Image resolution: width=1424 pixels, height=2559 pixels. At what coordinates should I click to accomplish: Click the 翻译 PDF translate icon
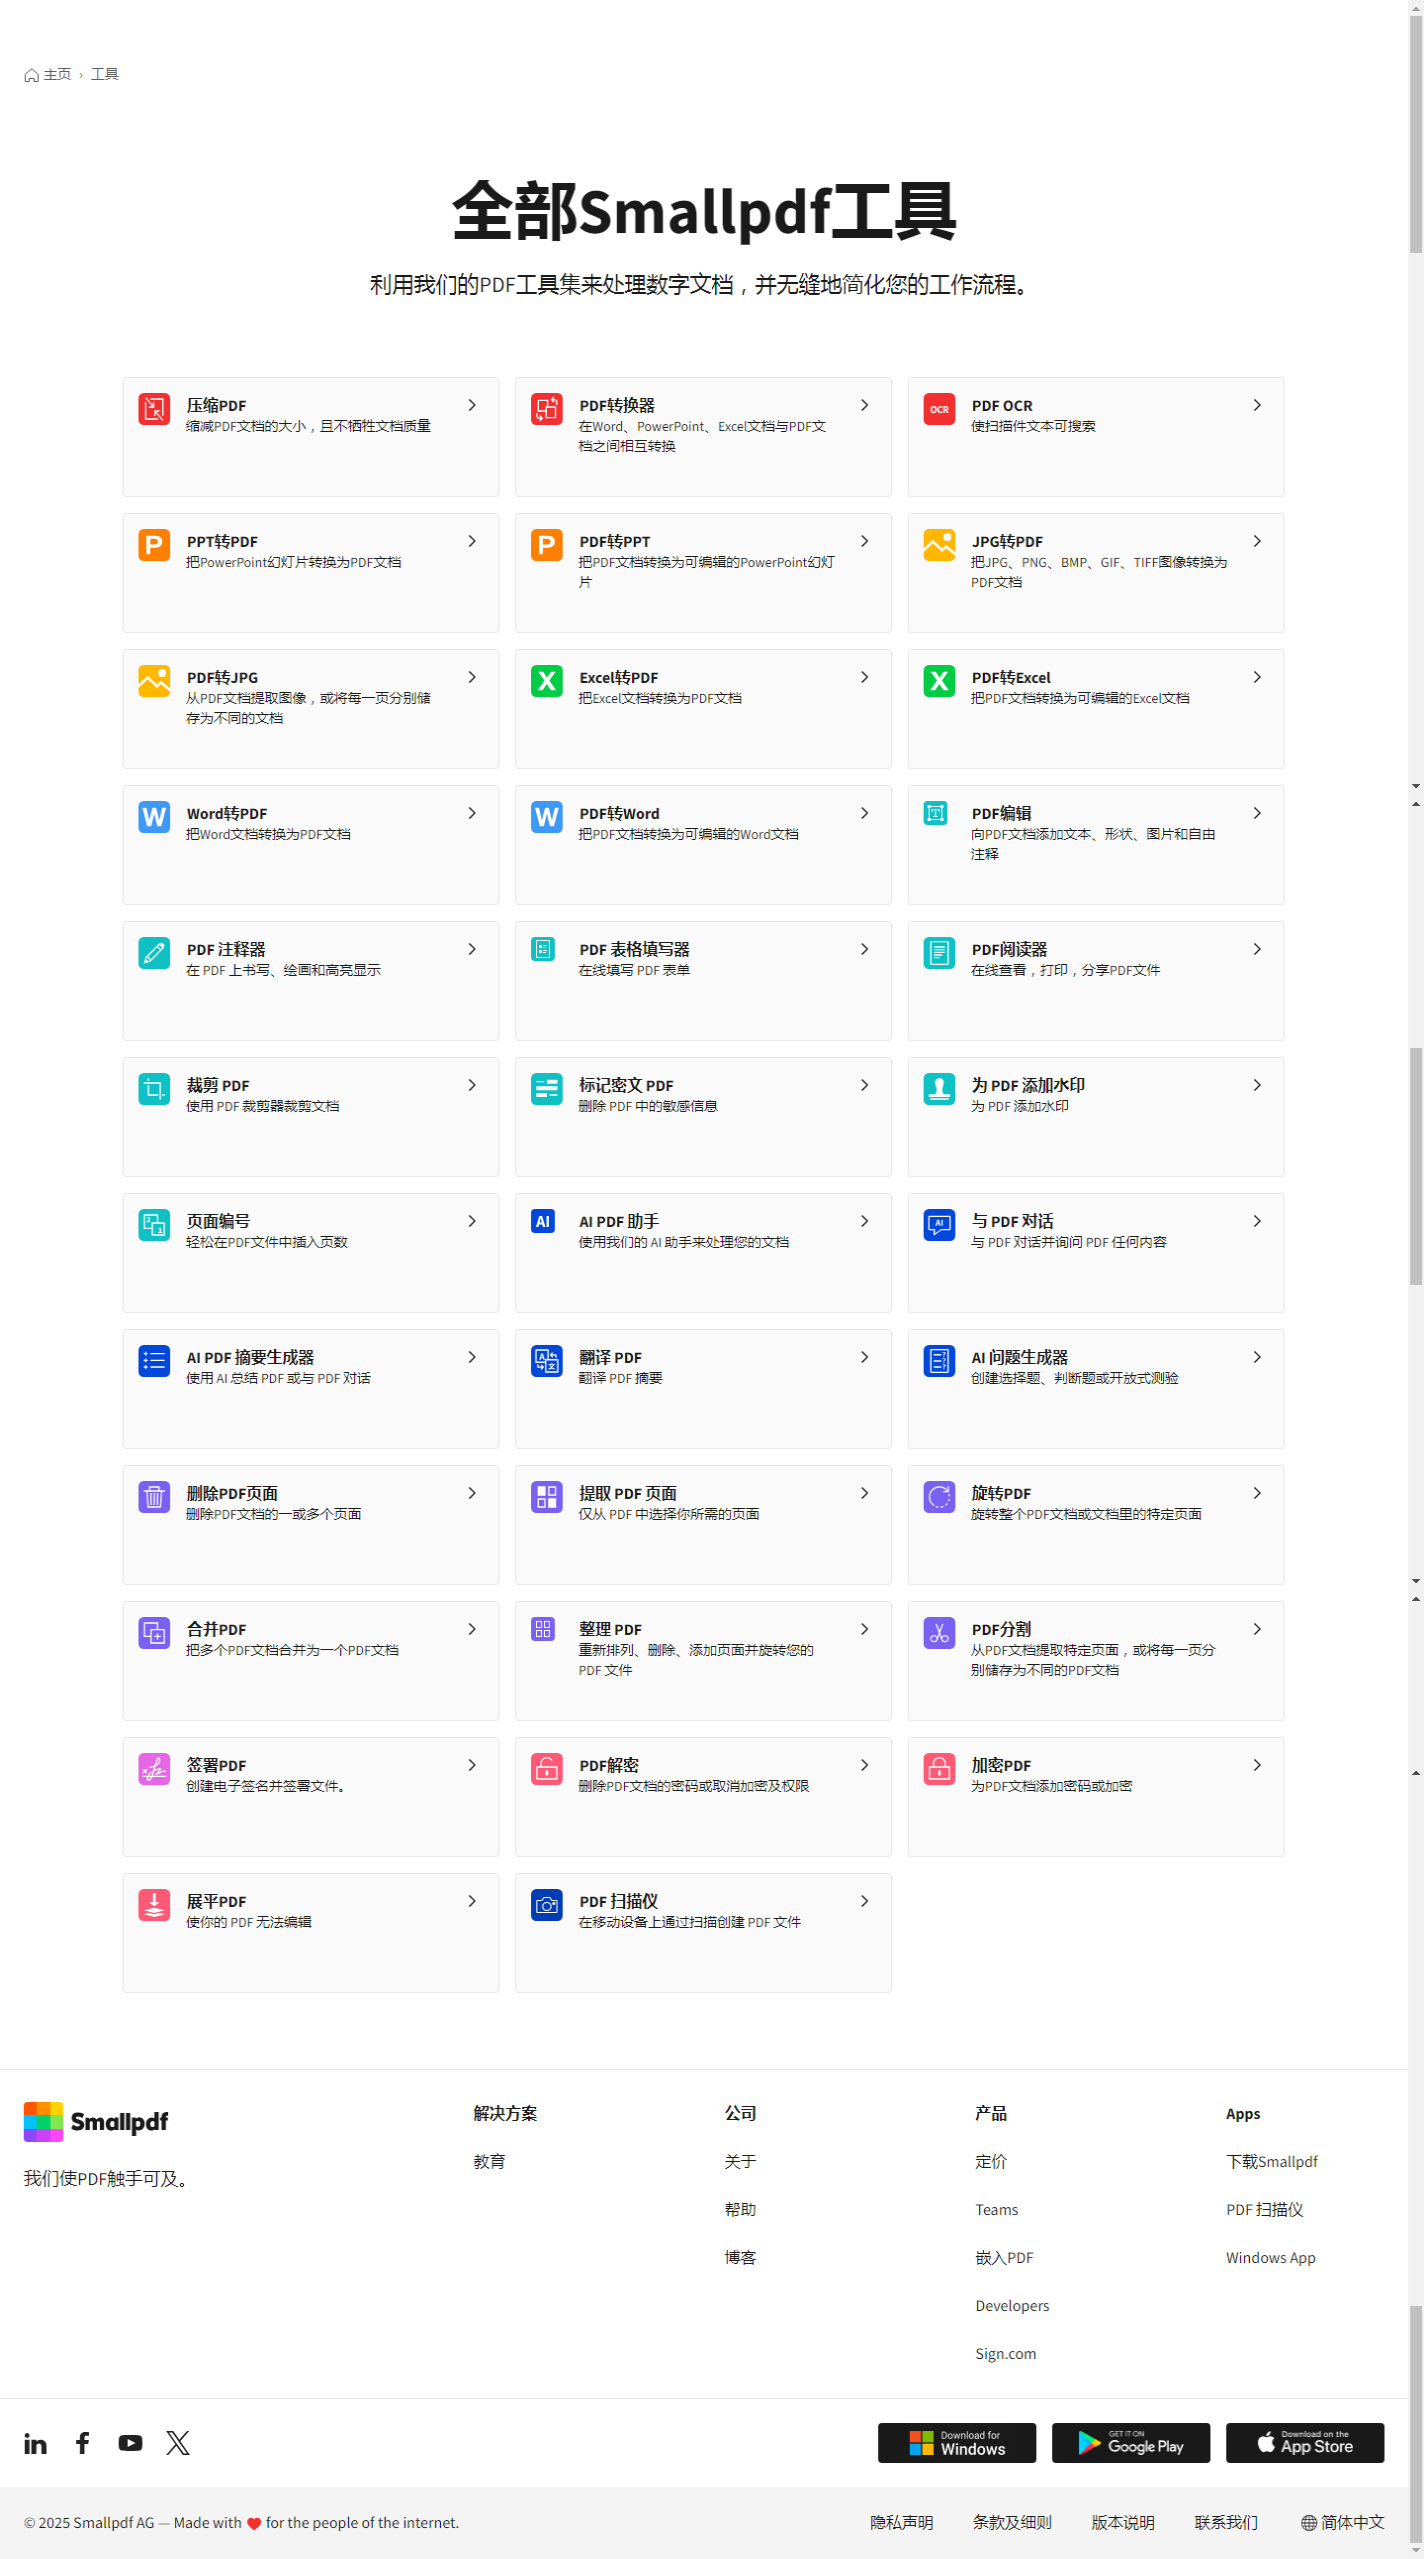547,1361
